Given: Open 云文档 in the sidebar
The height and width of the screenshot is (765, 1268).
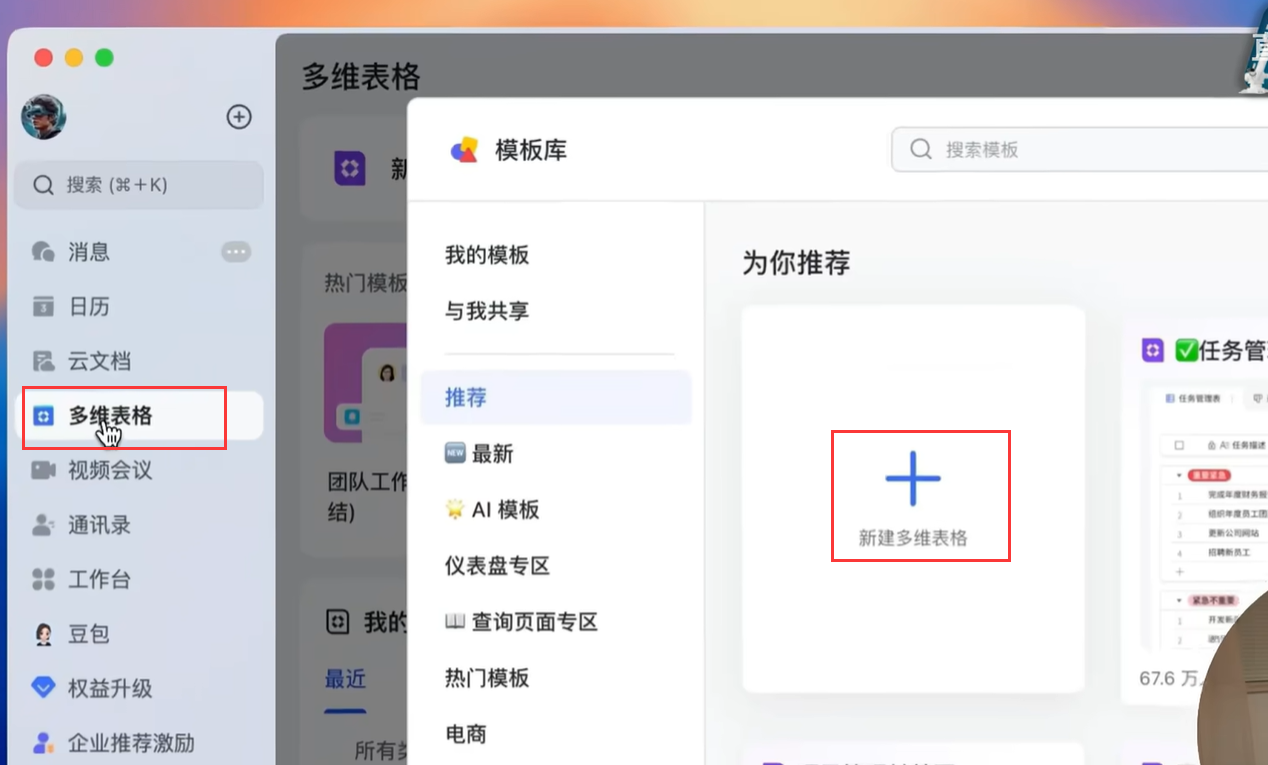Looking at the screenshot, I should [139, 361].
